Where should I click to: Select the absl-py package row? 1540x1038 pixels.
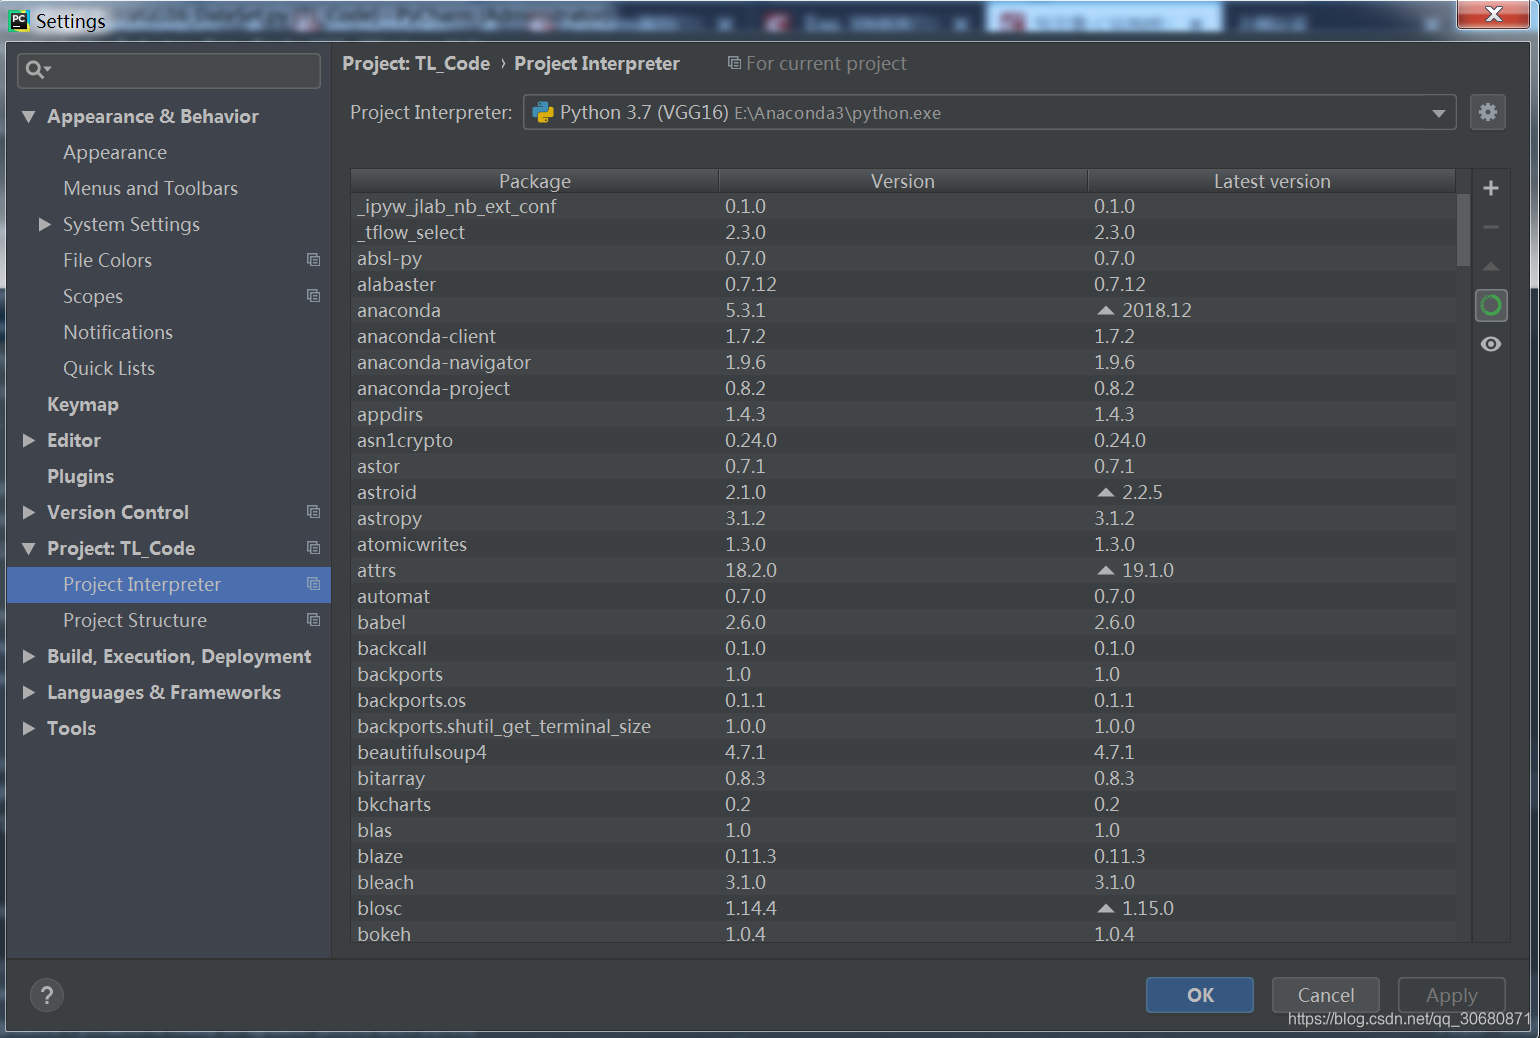[904, 258]
